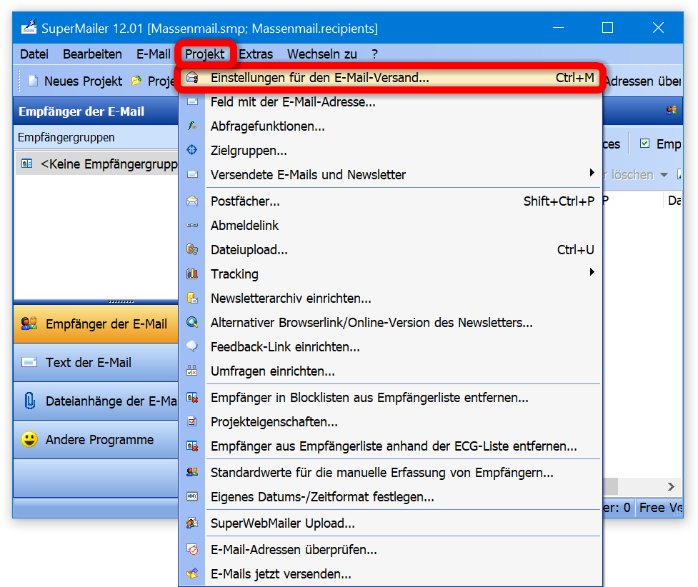Image resolution: width=698 pixels, height=587 pixels.
Task: Open the Wechseln zu menu
Action: click(x=322, y=54)
